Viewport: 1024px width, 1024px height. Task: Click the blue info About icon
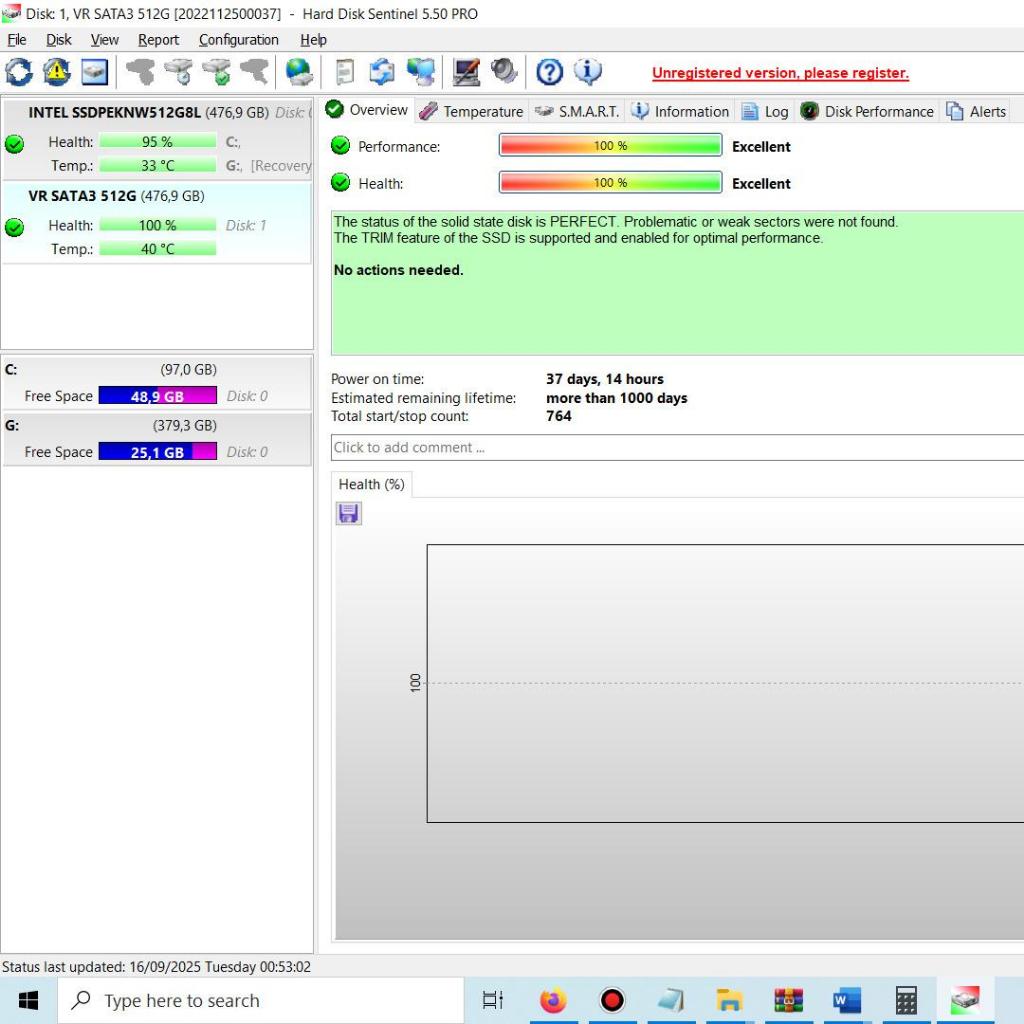(588, 72)
